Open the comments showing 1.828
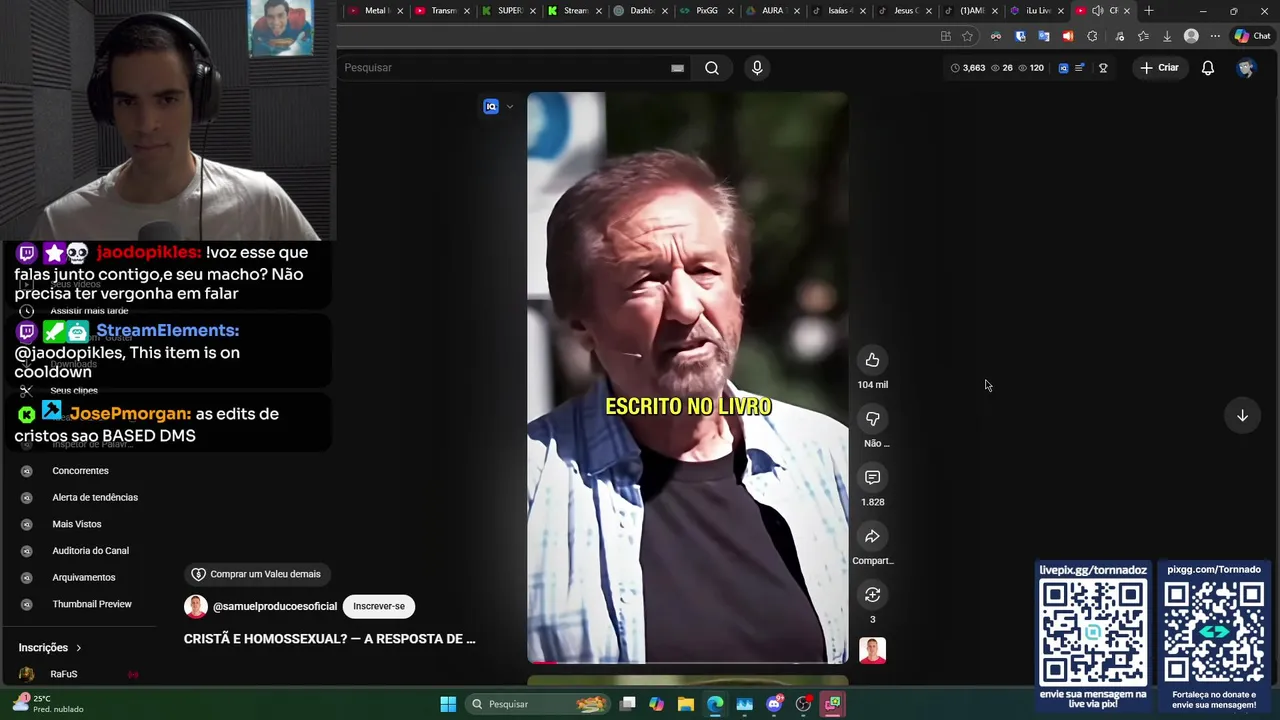This screenshot has width=1280, height=720. [x=872, y=478]
